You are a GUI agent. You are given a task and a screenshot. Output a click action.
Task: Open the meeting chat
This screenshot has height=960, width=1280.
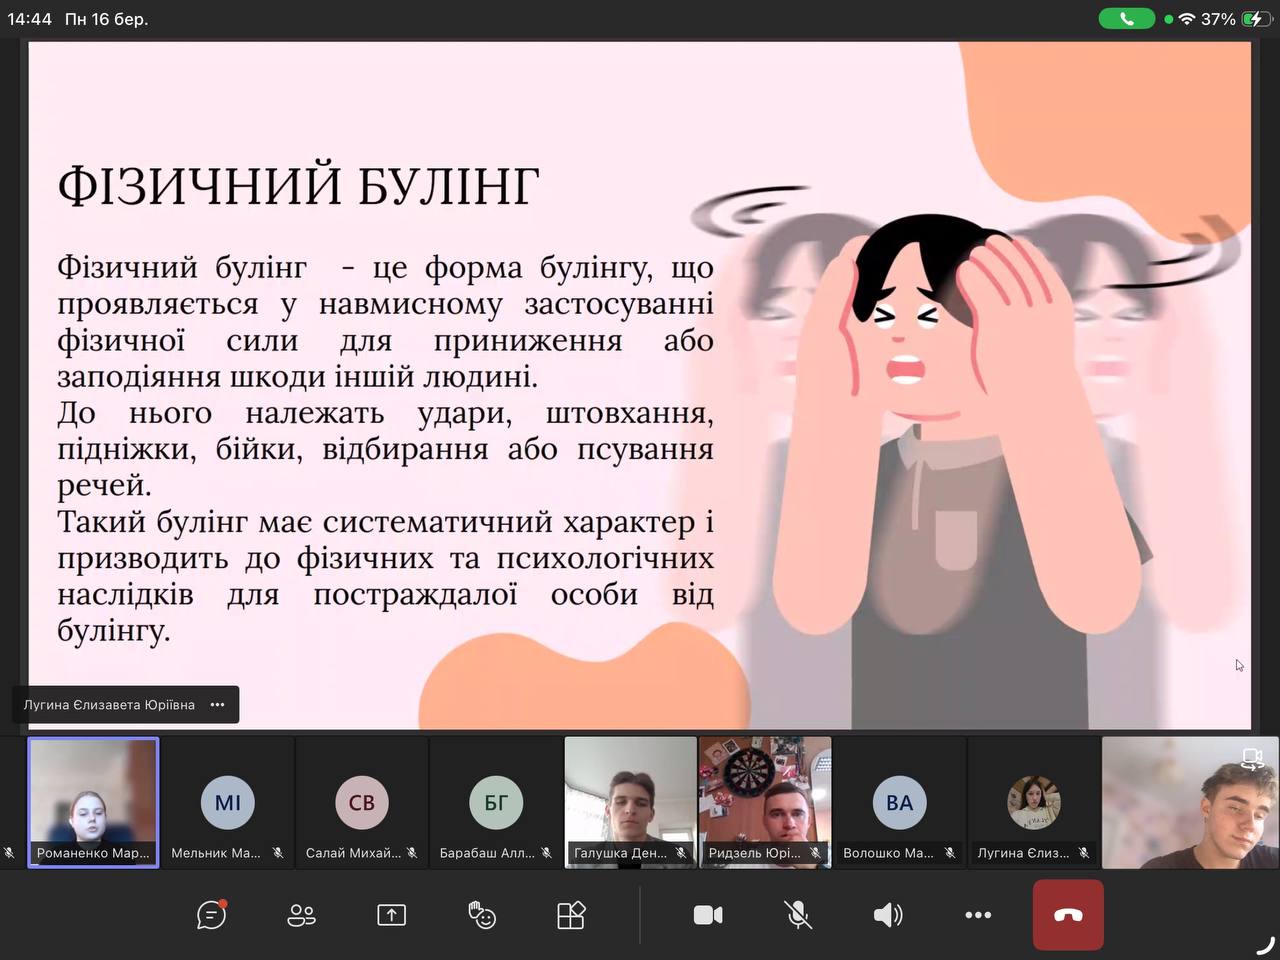(211, 915)
